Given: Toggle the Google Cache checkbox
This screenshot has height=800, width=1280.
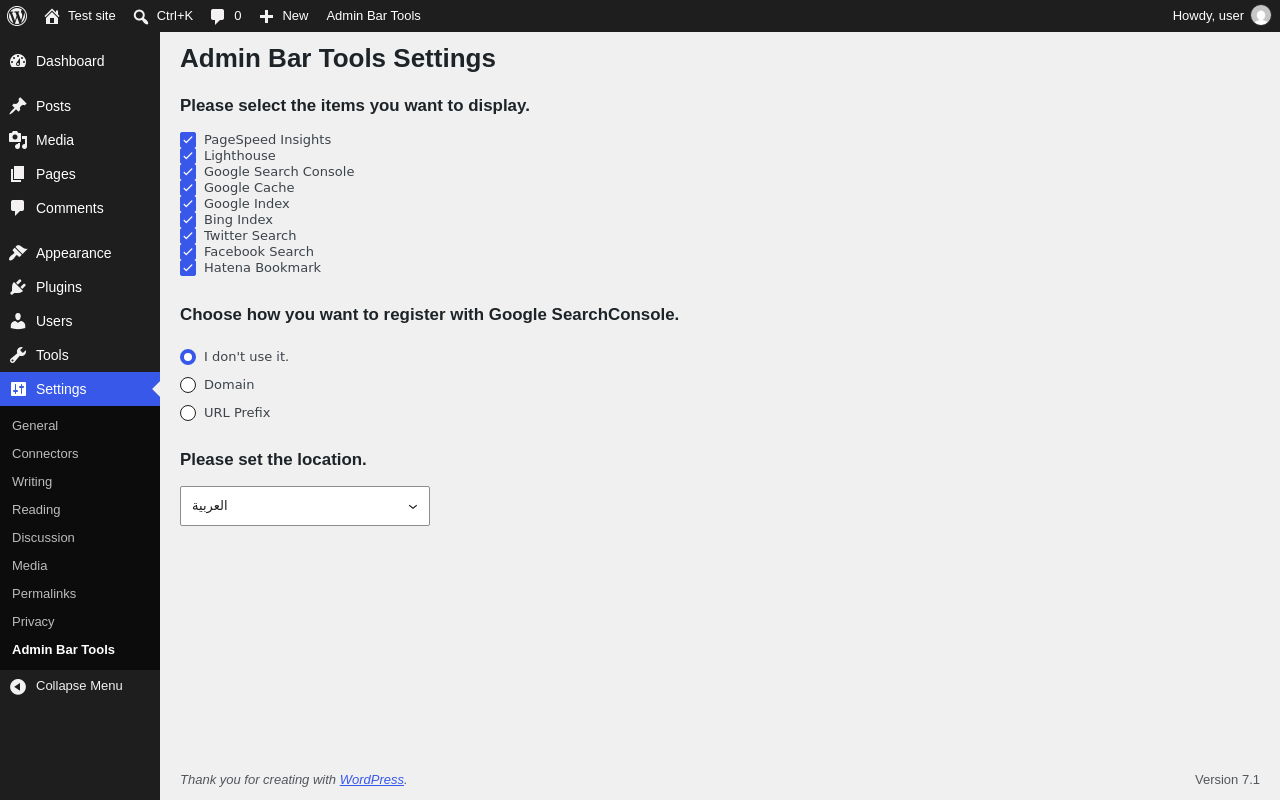Looking at the screenshot, I should (x=188, y=188).
